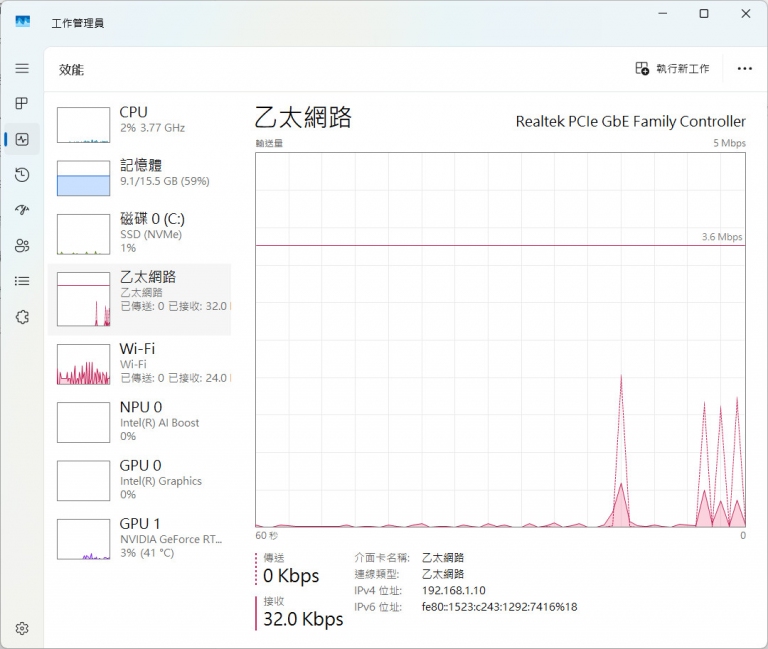Open the Processes page icon
768x649 pixels.
(22, 104)
